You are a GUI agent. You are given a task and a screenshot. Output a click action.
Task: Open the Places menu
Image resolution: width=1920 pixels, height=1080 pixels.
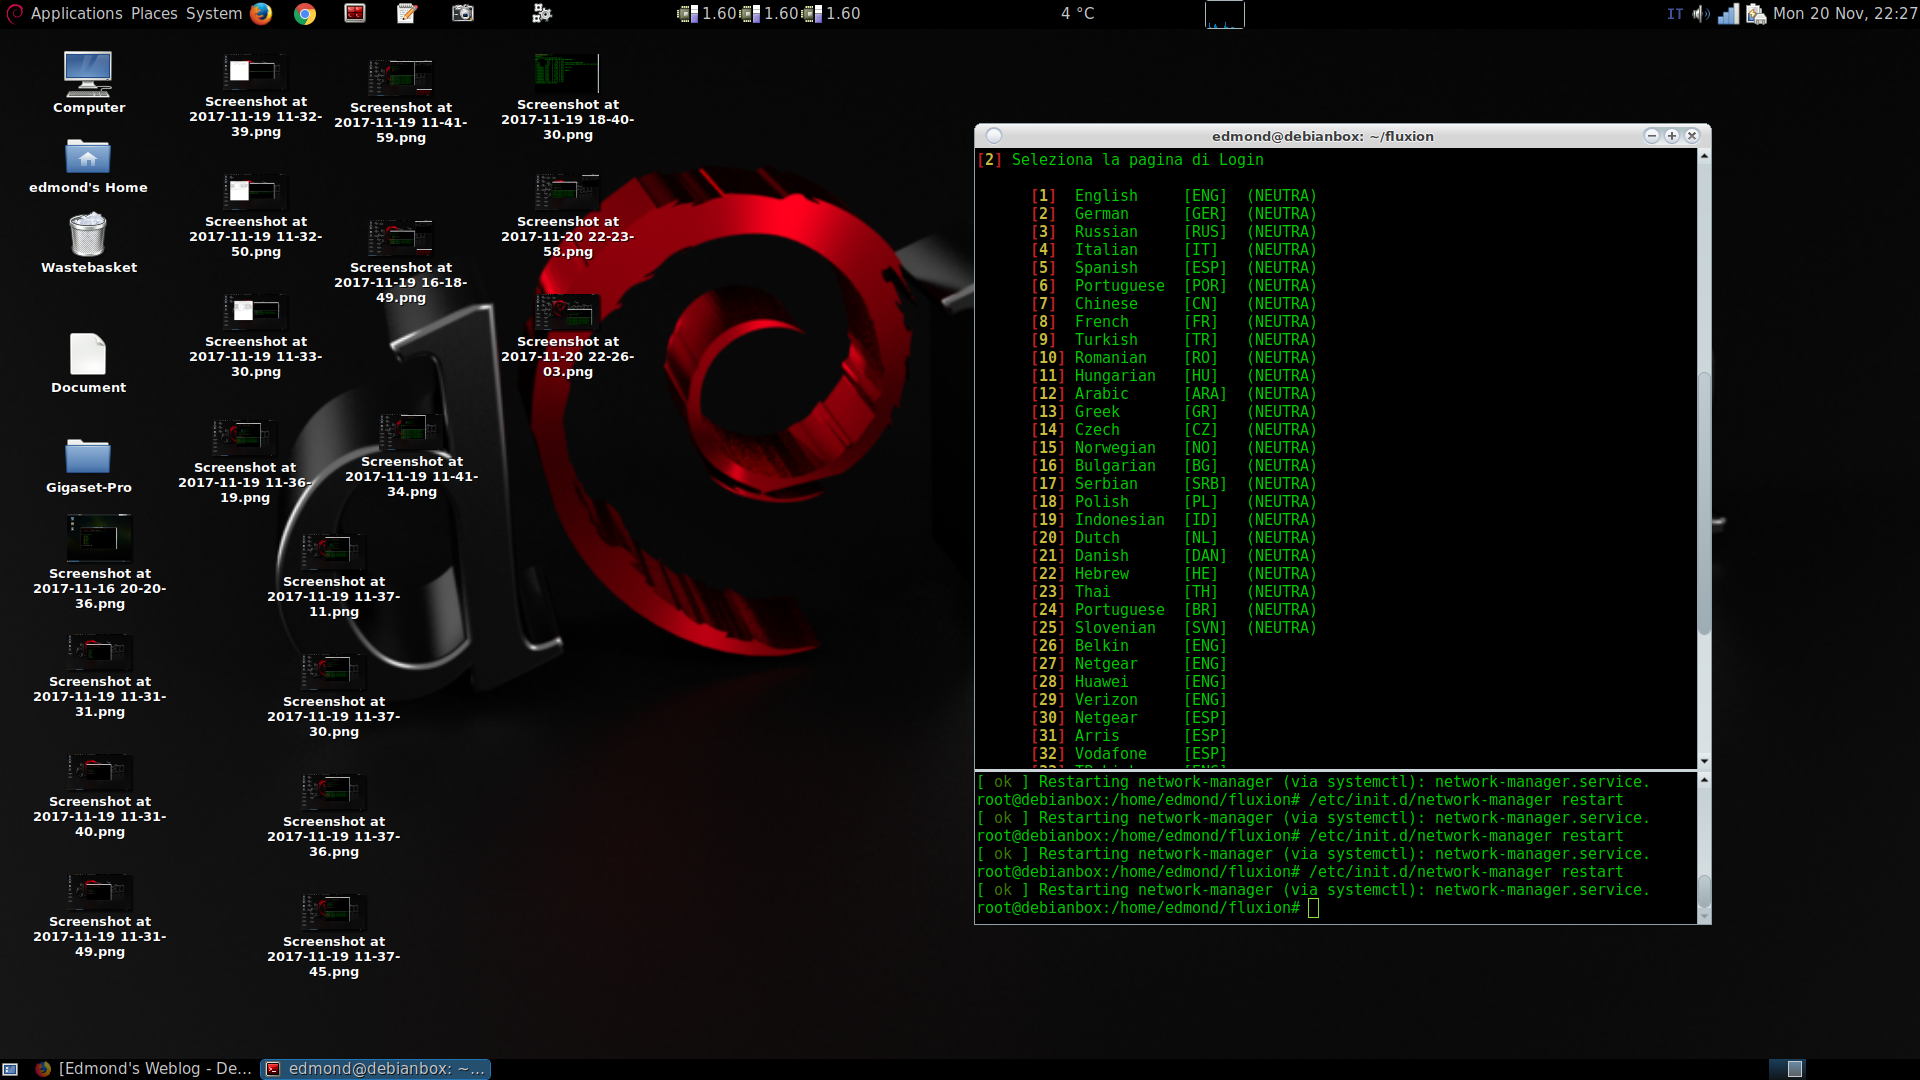[x=154, y=13]
